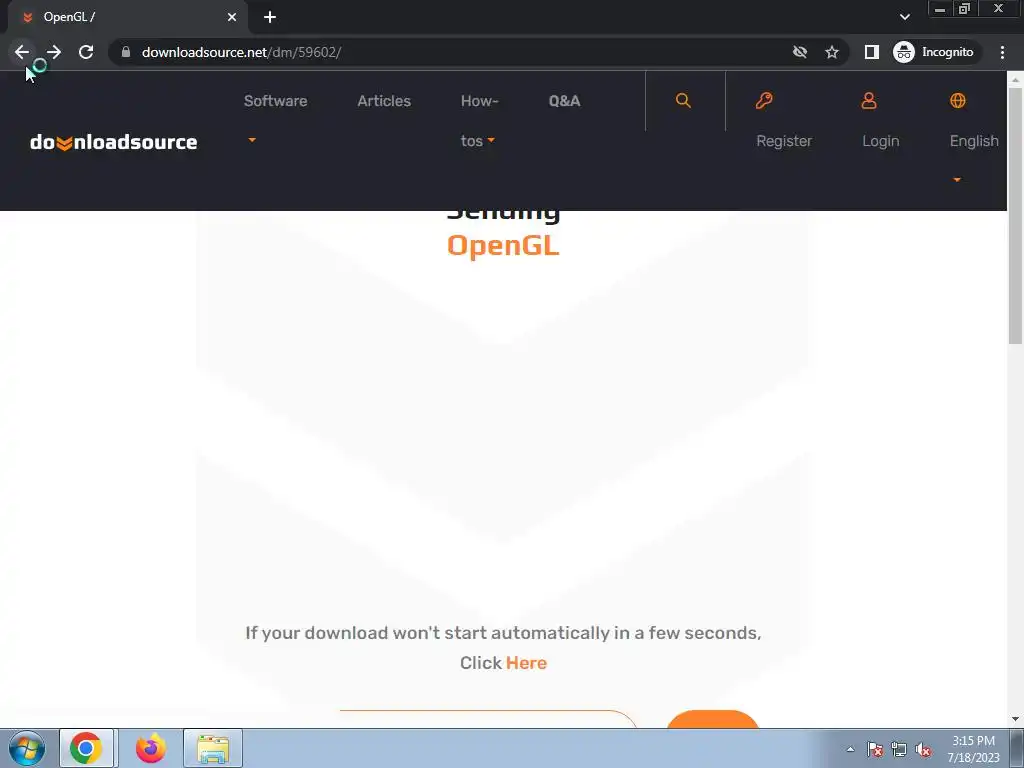This screenshot has height=768, width=1024.
Task: Open the Incognito profile button
Action: click(934, 52)
